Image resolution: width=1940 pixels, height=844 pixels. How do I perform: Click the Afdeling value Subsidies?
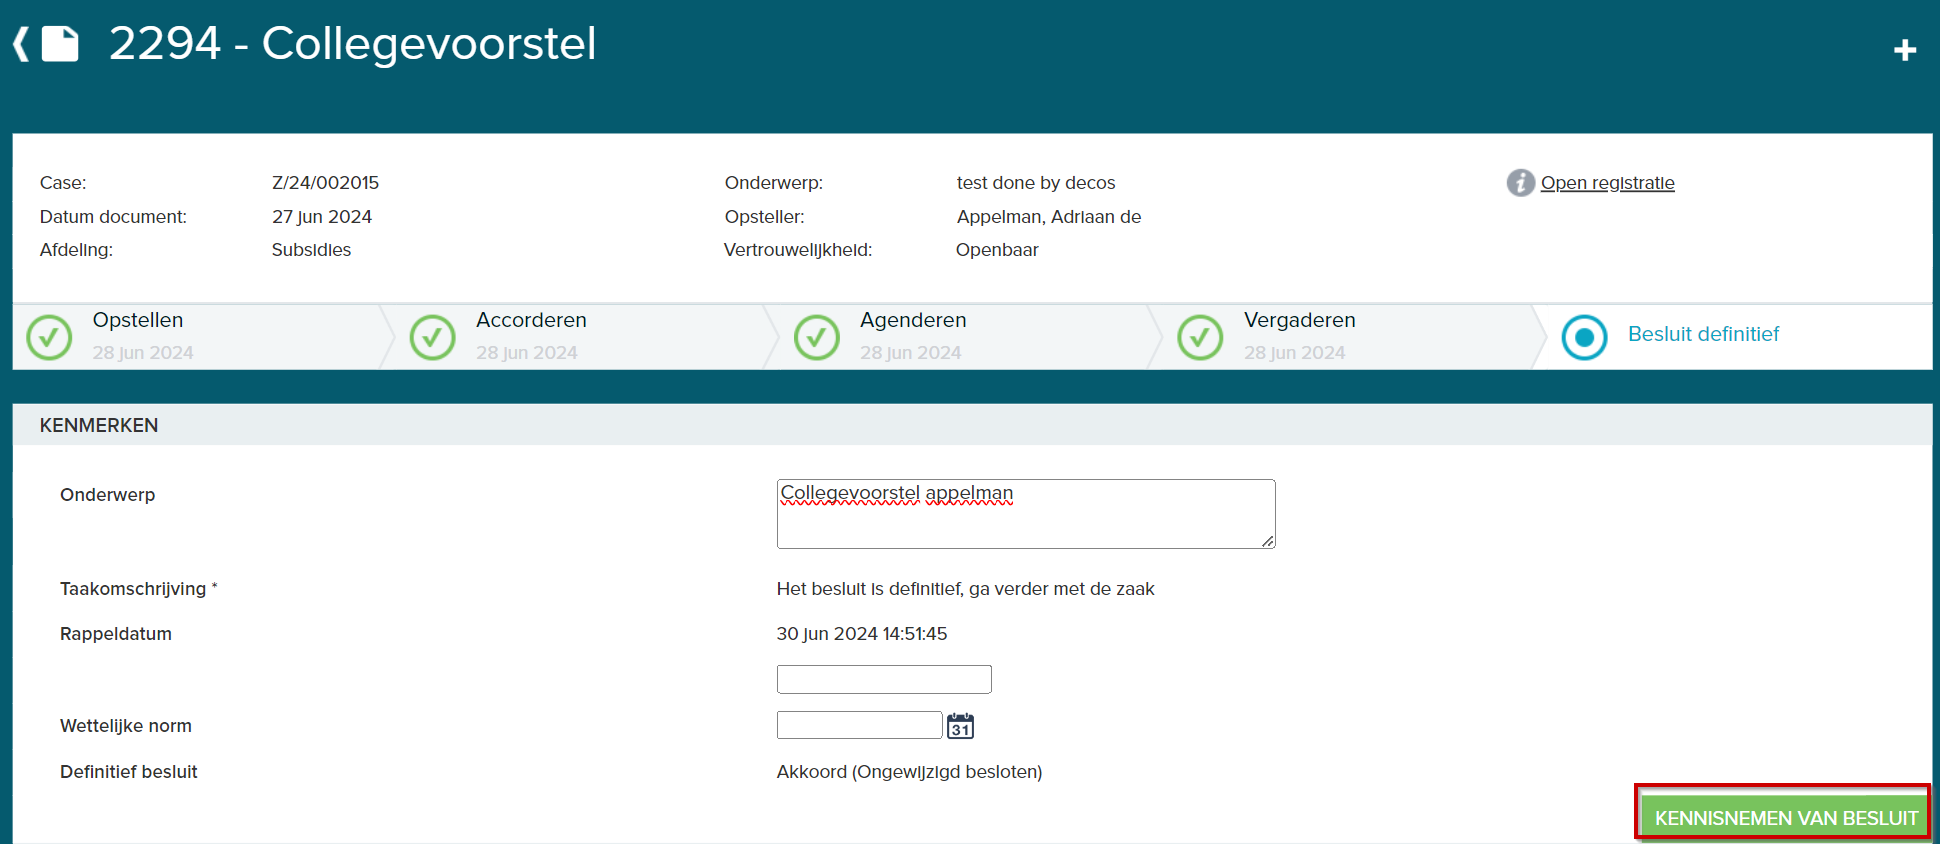pos(311,250)
